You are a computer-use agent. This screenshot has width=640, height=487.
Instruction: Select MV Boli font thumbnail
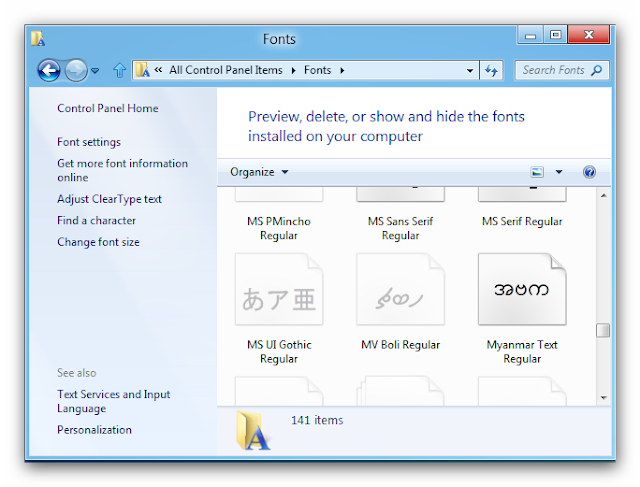pos(400,289)
